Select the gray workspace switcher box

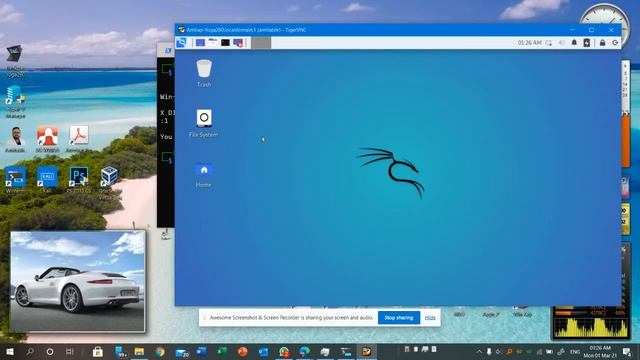[x=261, y=42]
